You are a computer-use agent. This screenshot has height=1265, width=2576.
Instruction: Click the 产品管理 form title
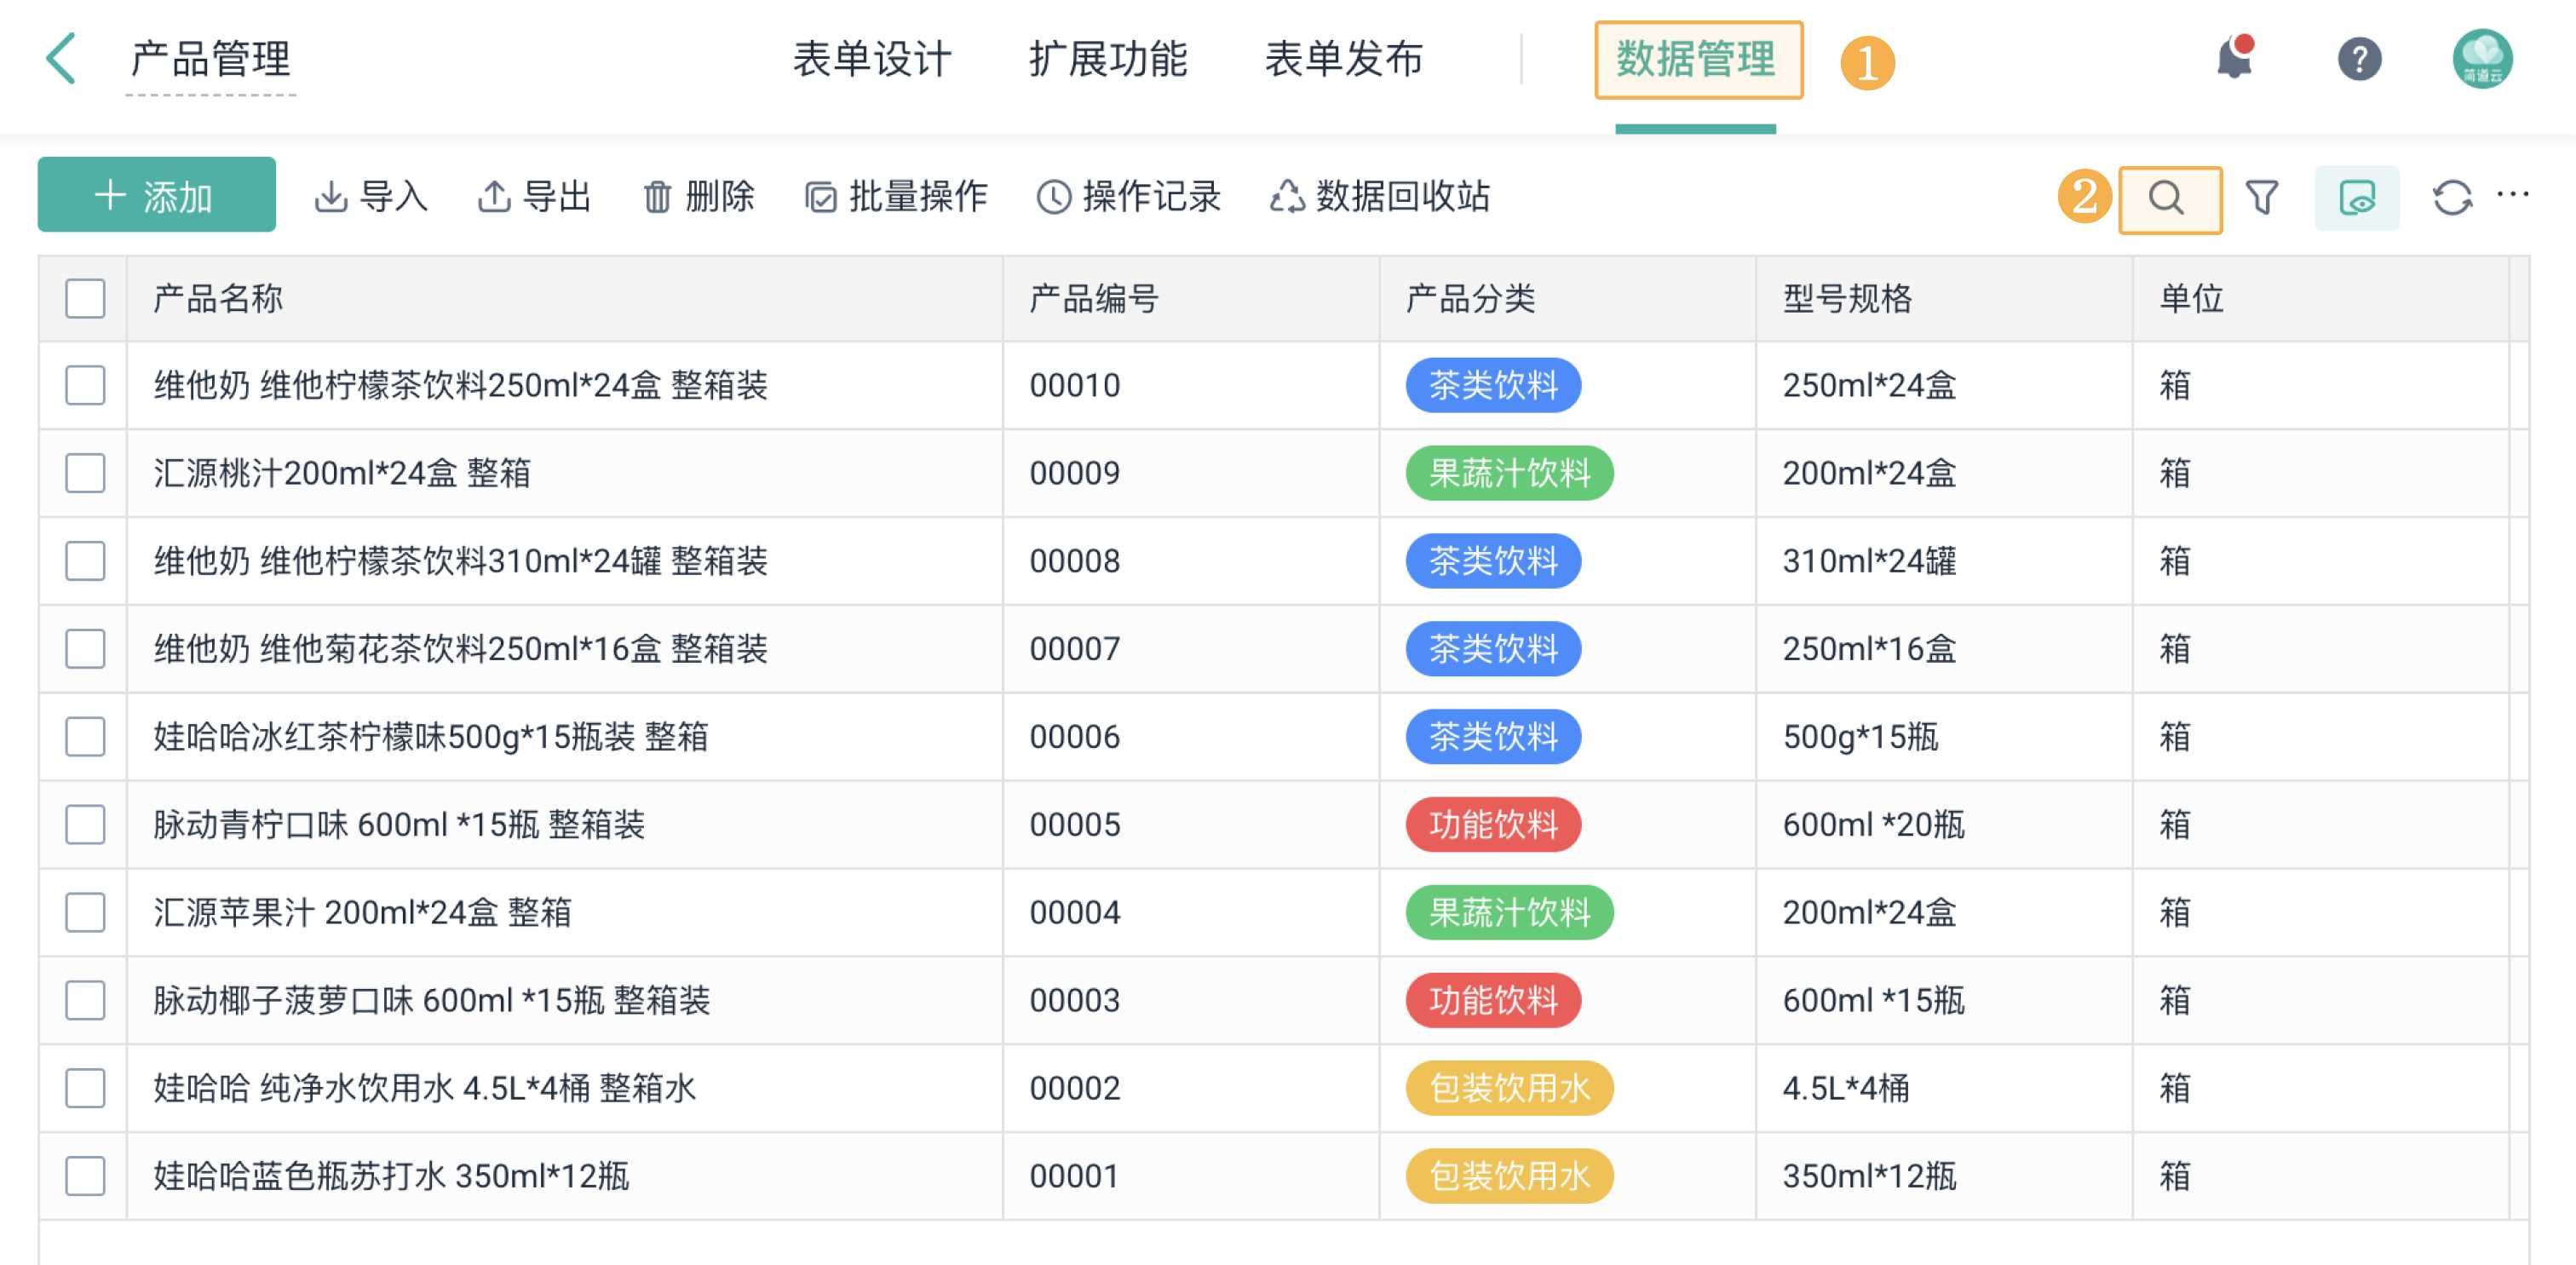click(211, 60)
